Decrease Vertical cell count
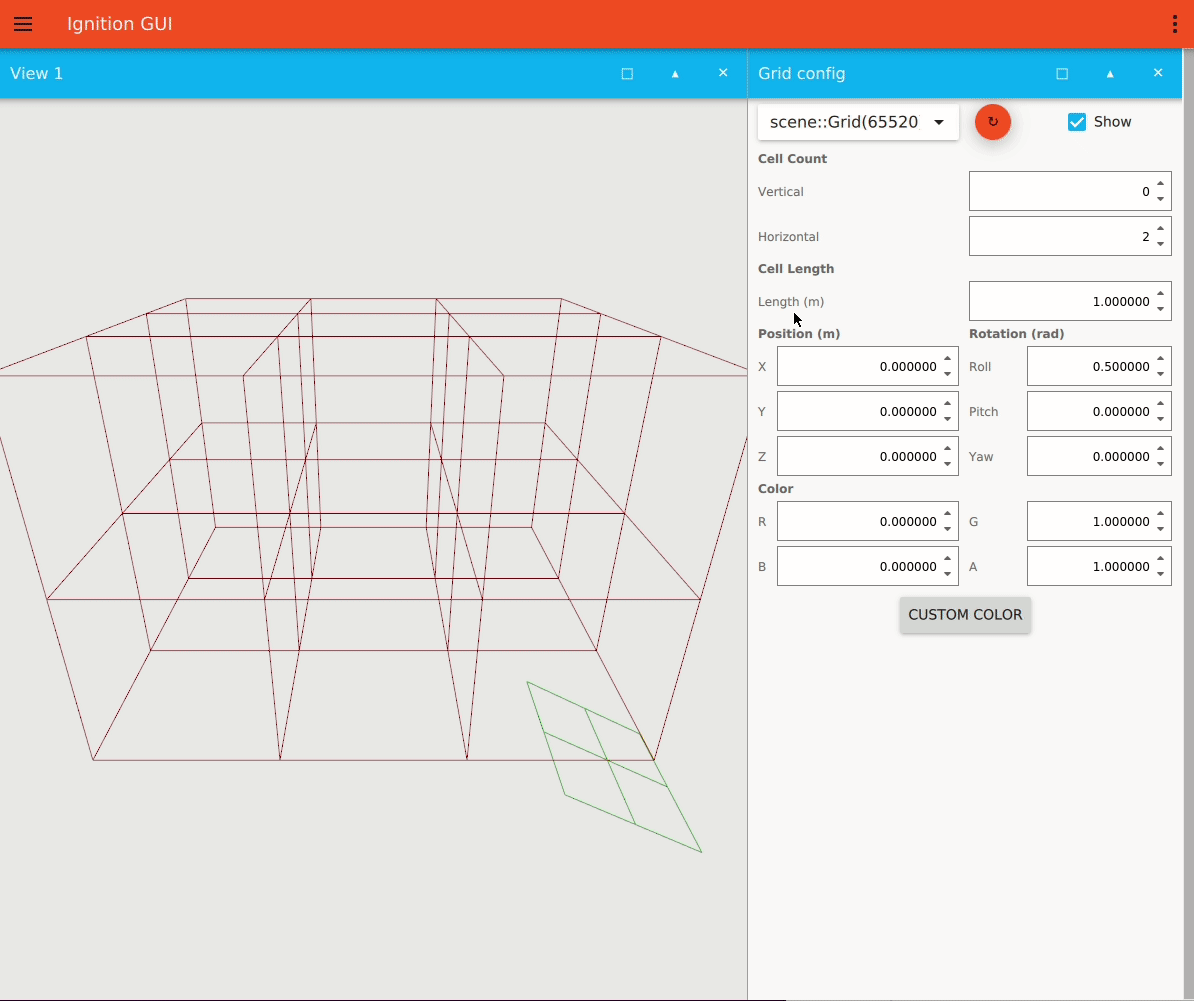1194x1001 pixels. (1160, 199)
